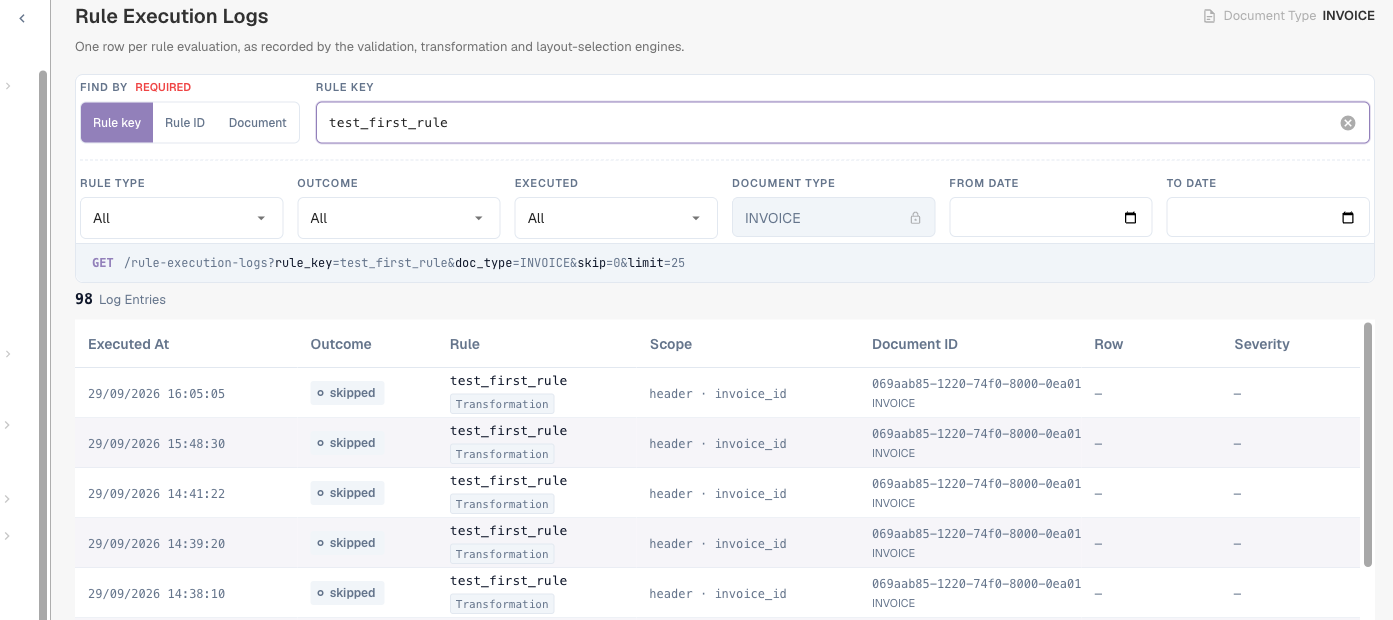Image resolution: width=1393 pixels, height=620 pixels.
Task: Open the To Date calendar picker icon
Action: [x=1348, y=218]
